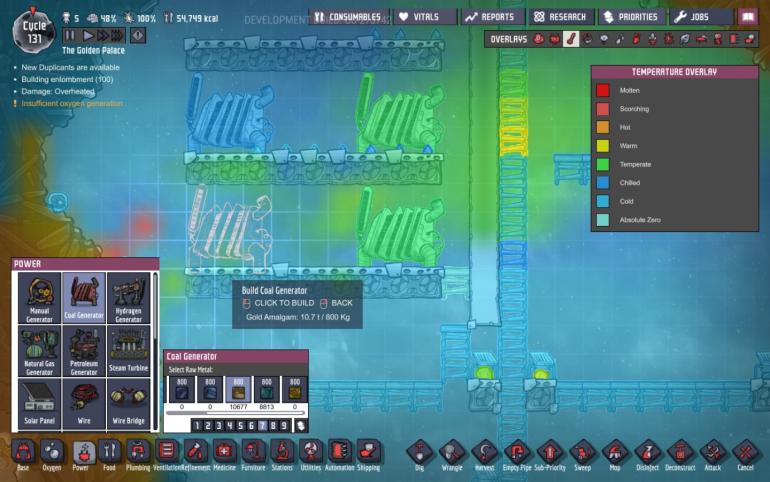Select the Cancel tool

pos(745,455)
